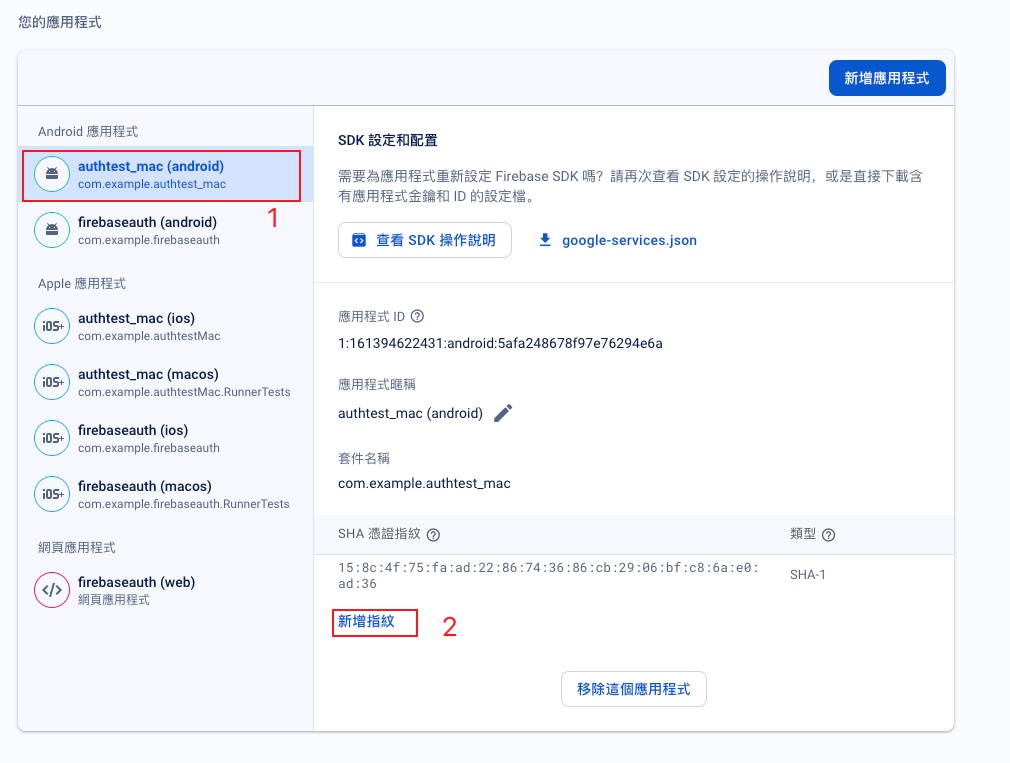Viewport: 1010px width, 763px height.
Task: Click the SHA-1 fingerprint value row
Action: click(x=548, y=575)
